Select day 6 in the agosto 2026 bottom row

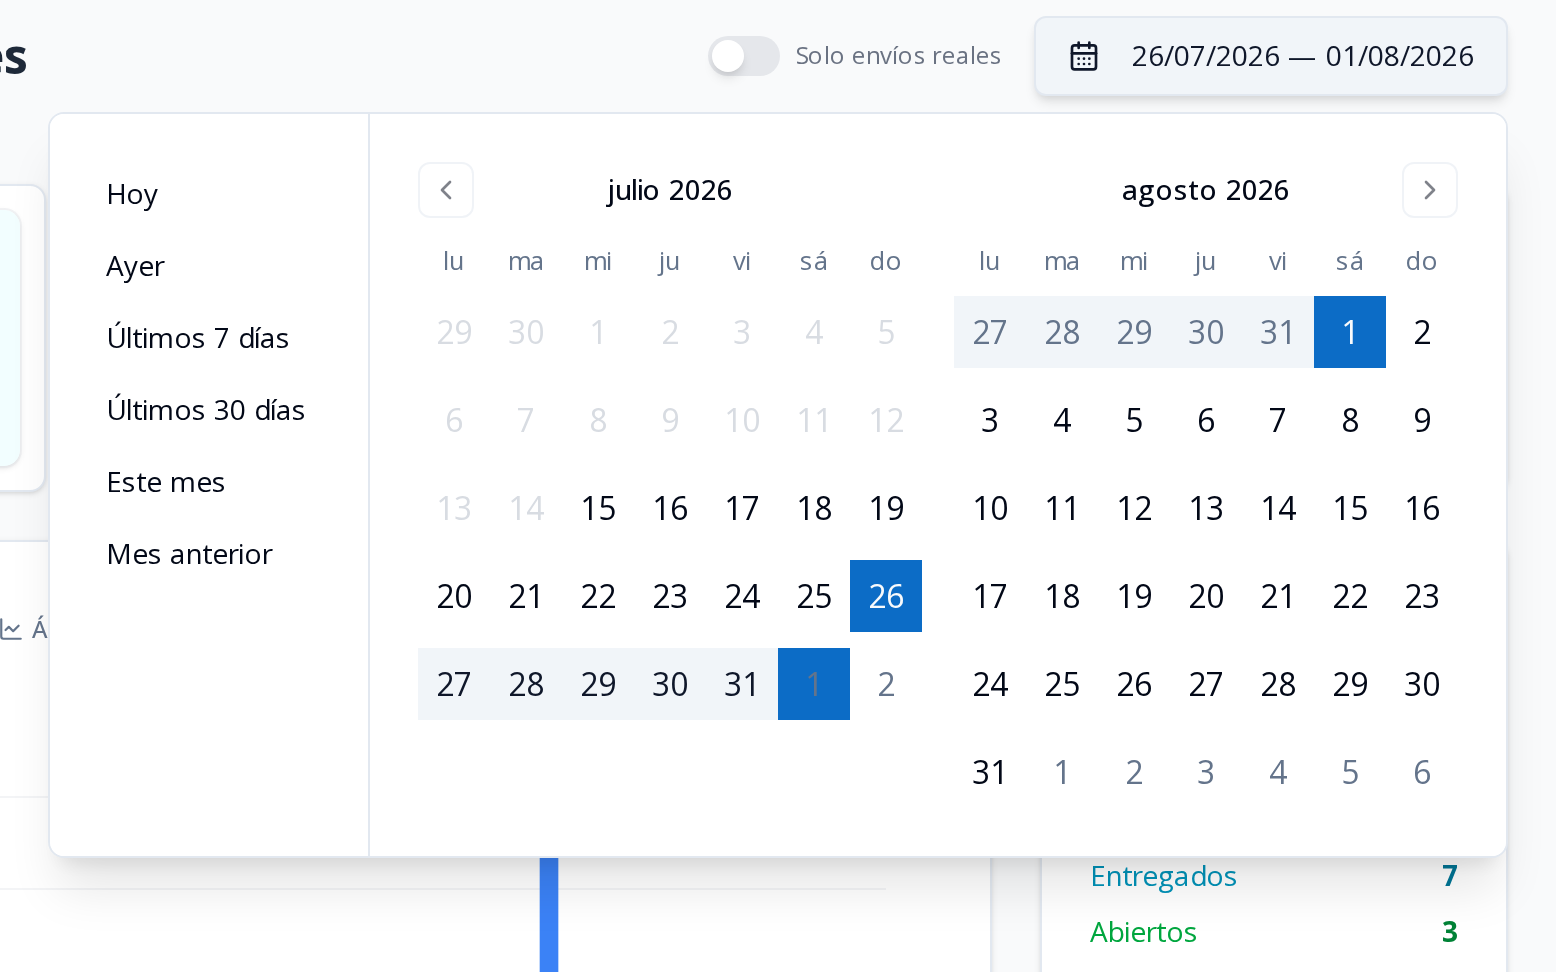tap(1422, 772)
